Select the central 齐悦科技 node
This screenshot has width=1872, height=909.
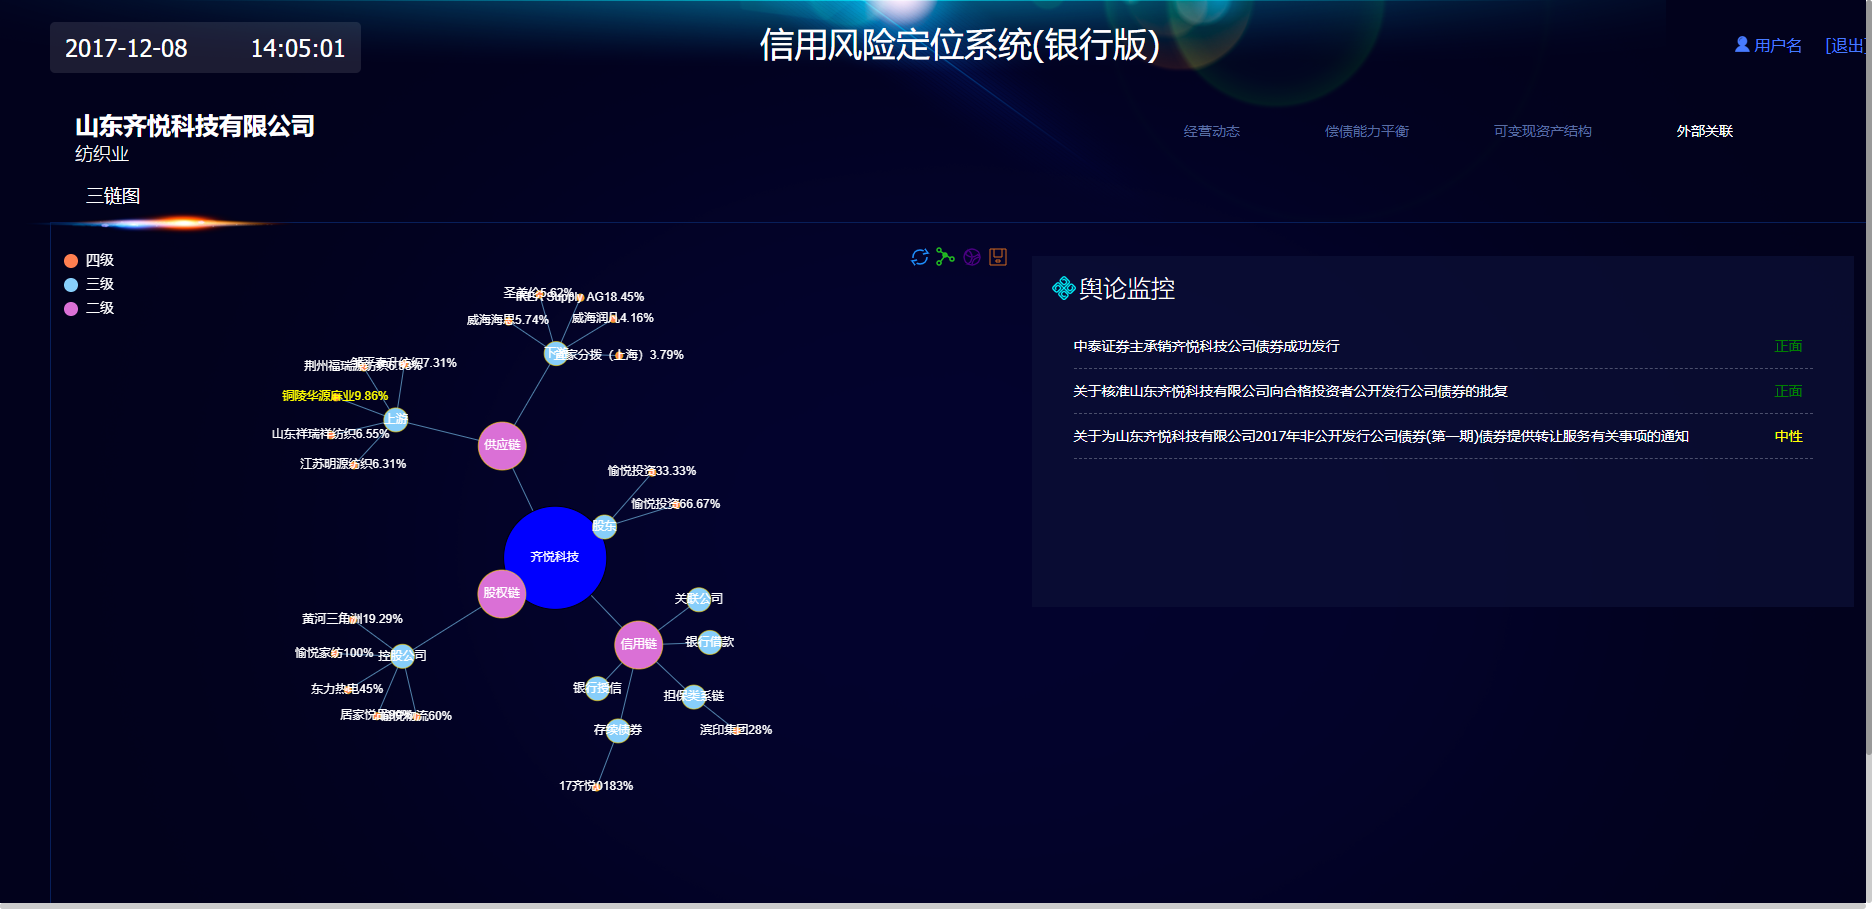coord(555,557)
